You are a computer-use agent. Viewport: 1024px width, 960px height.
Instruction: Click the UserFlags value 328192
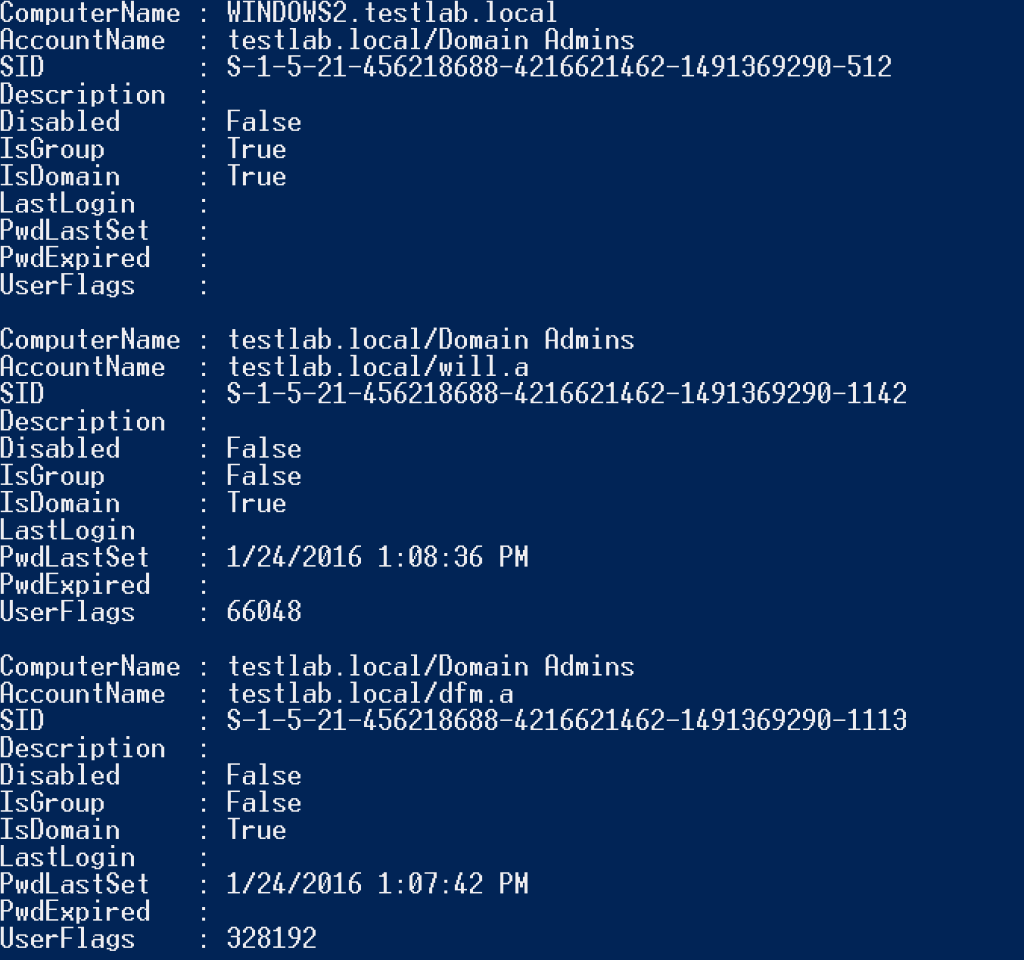tap(271, 939)
